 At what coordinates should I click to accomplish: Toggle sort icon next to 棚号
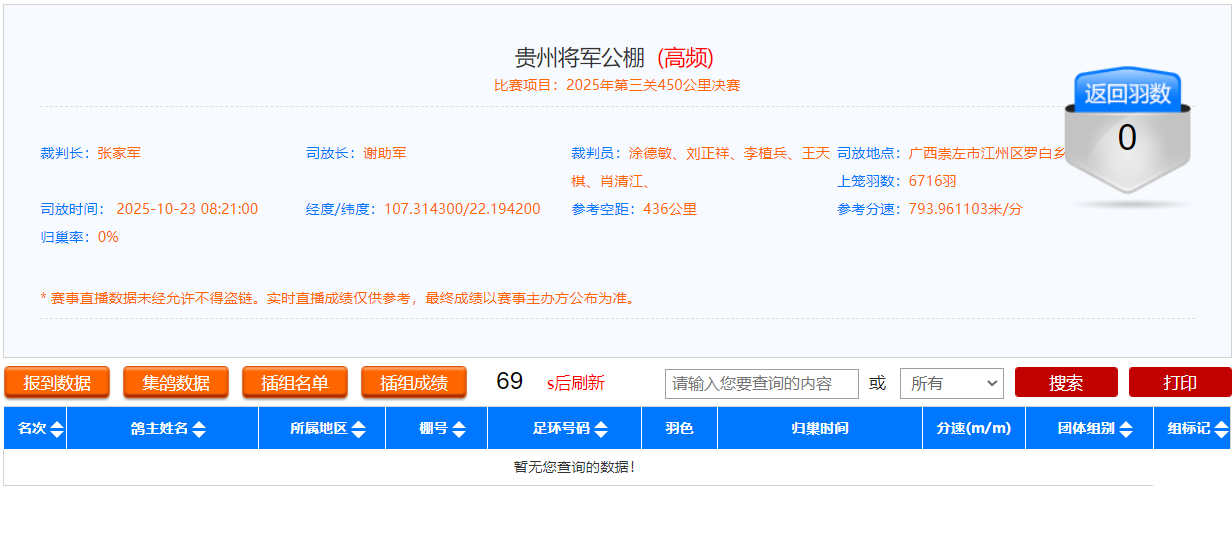click(458, 429)
